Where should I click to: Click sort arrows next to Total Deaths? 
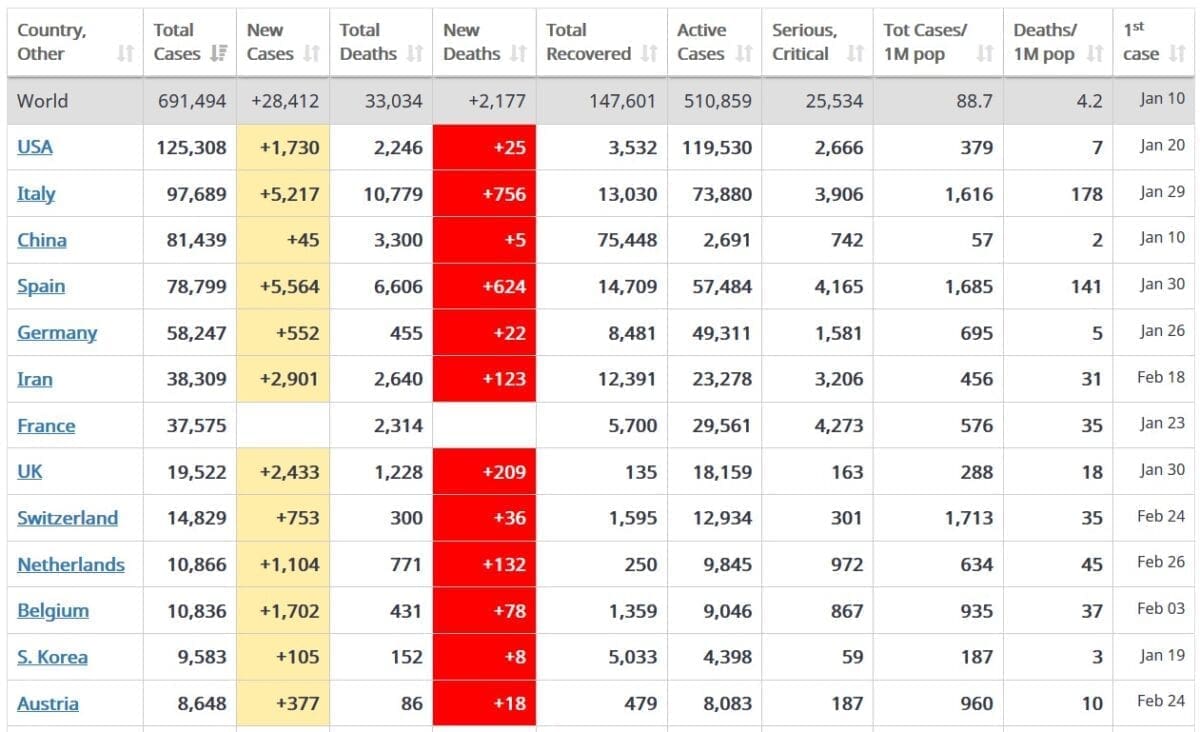click(x=415, y=55)
